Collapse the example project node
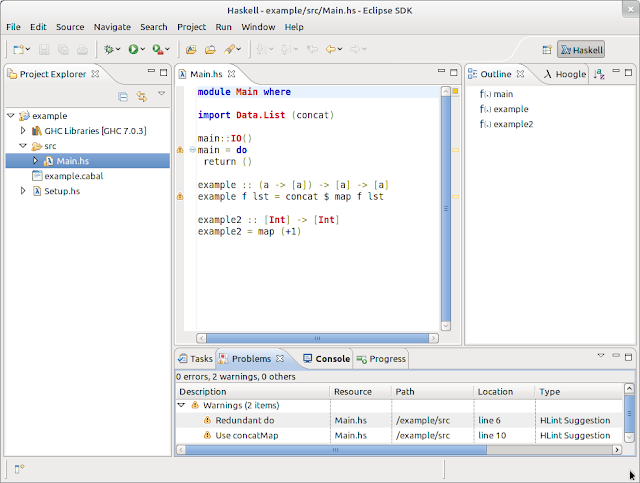Viewport: 640px width, 483px height. click(x=11, y=116)
